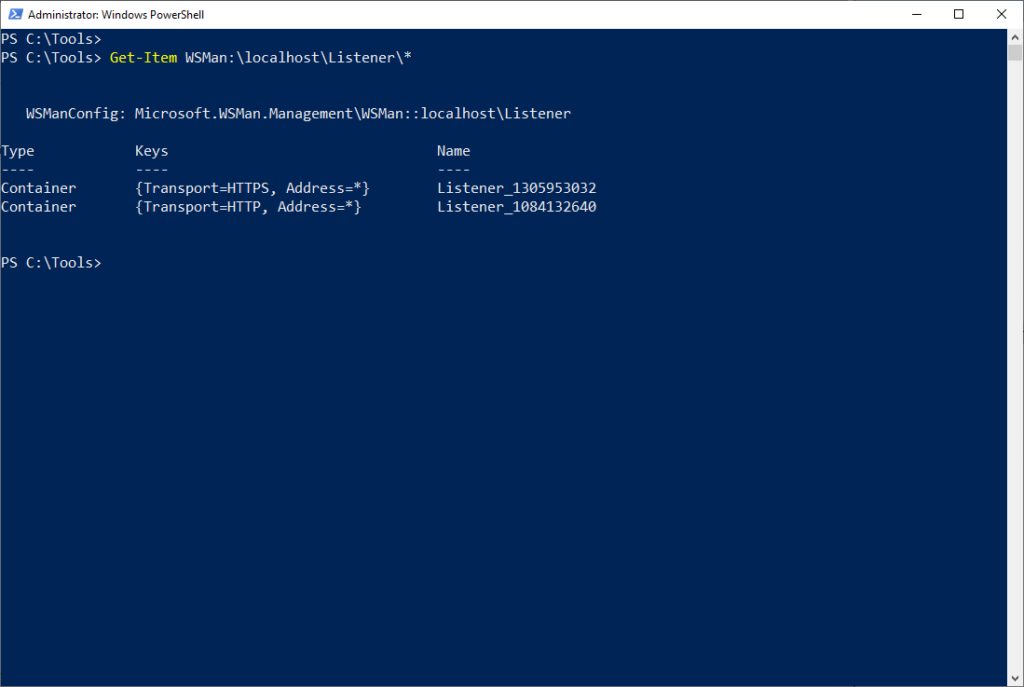Close the PowerShell window
The image size is (1024, 687).
1001,14
